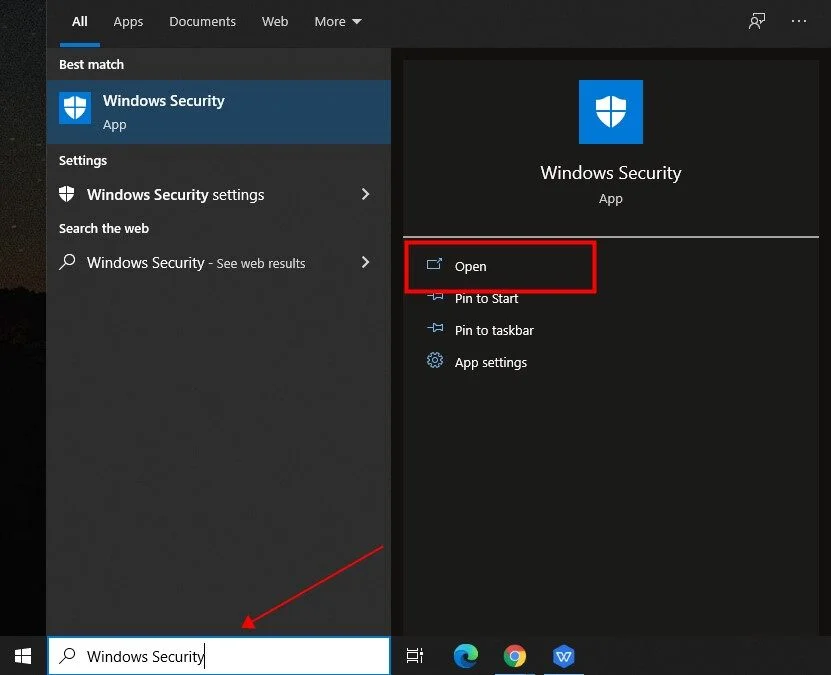Expand the More filter dropdown

(x=338, y=22)
